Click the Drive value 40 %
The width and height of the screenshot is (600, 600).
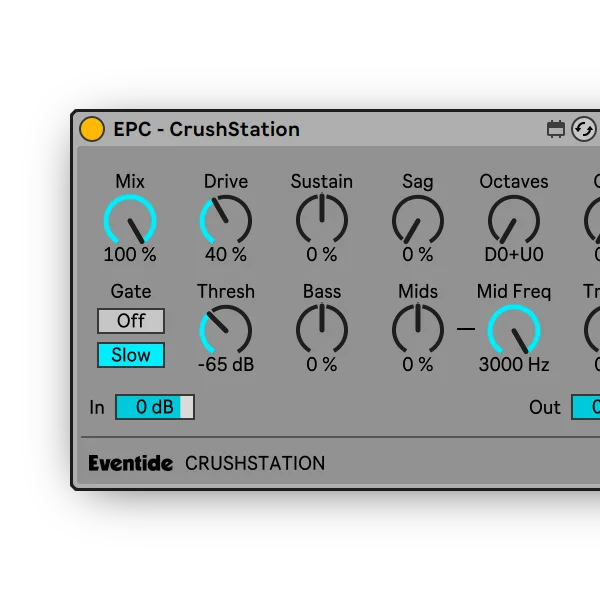[x=226, y=254]
